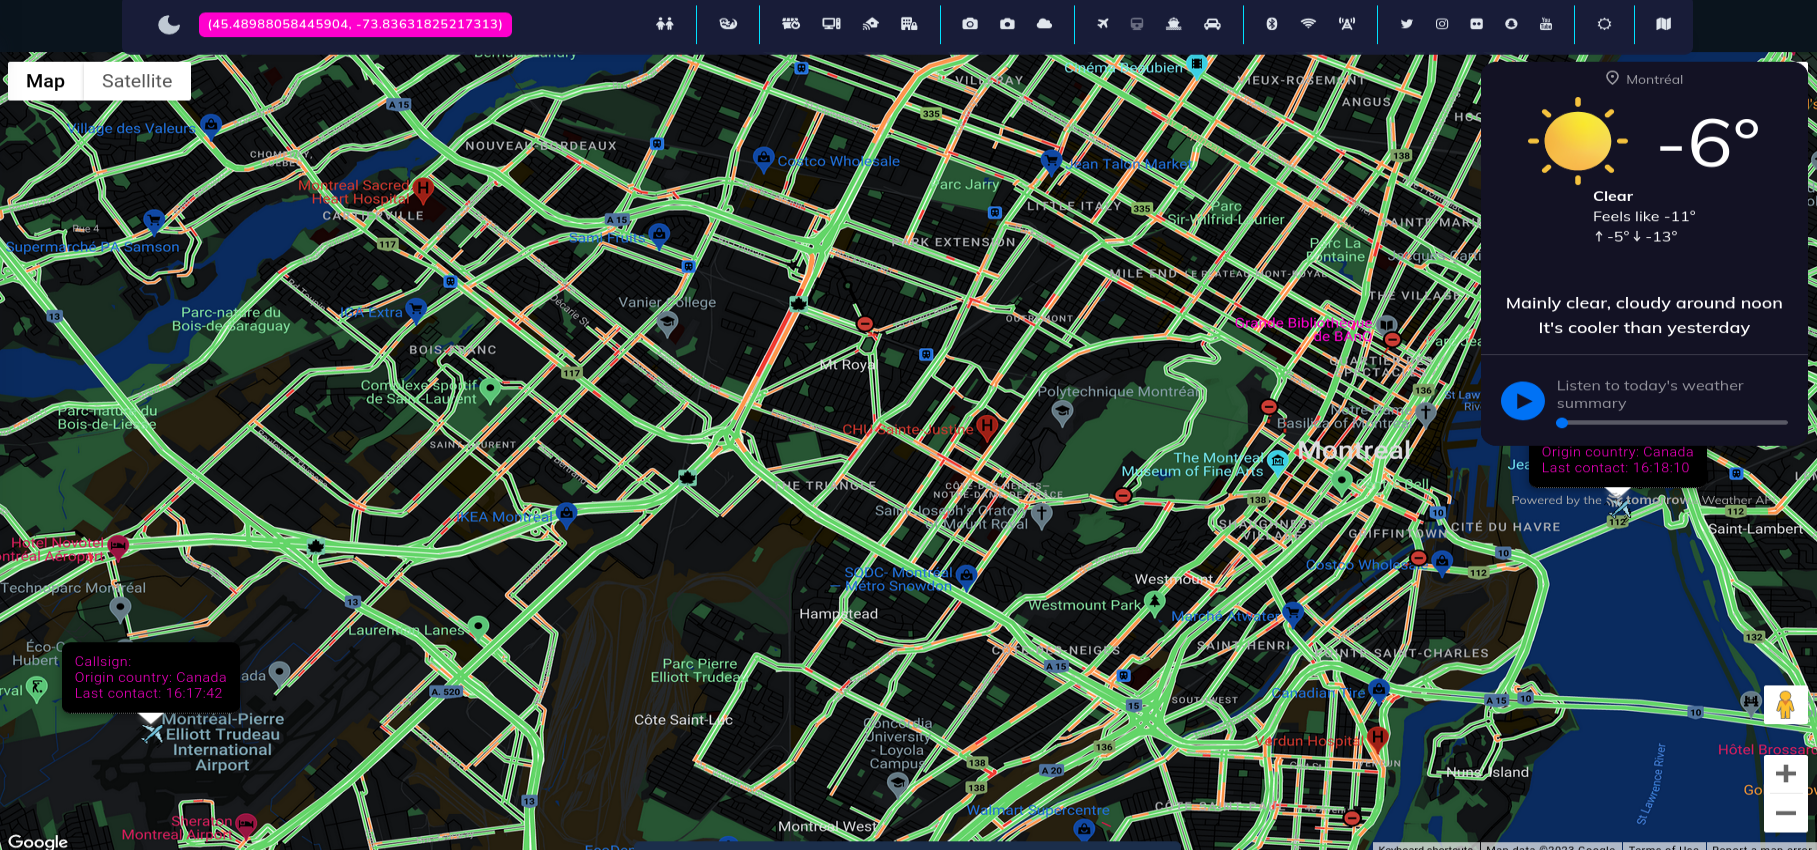Toggle the ship vessels layer
1817x850 pixels.
[x=1174, y=24]
